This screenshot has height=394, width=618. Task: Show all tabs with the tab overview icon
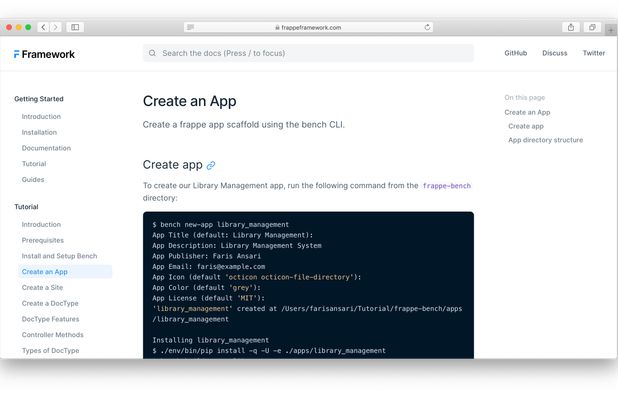[592, 27]
